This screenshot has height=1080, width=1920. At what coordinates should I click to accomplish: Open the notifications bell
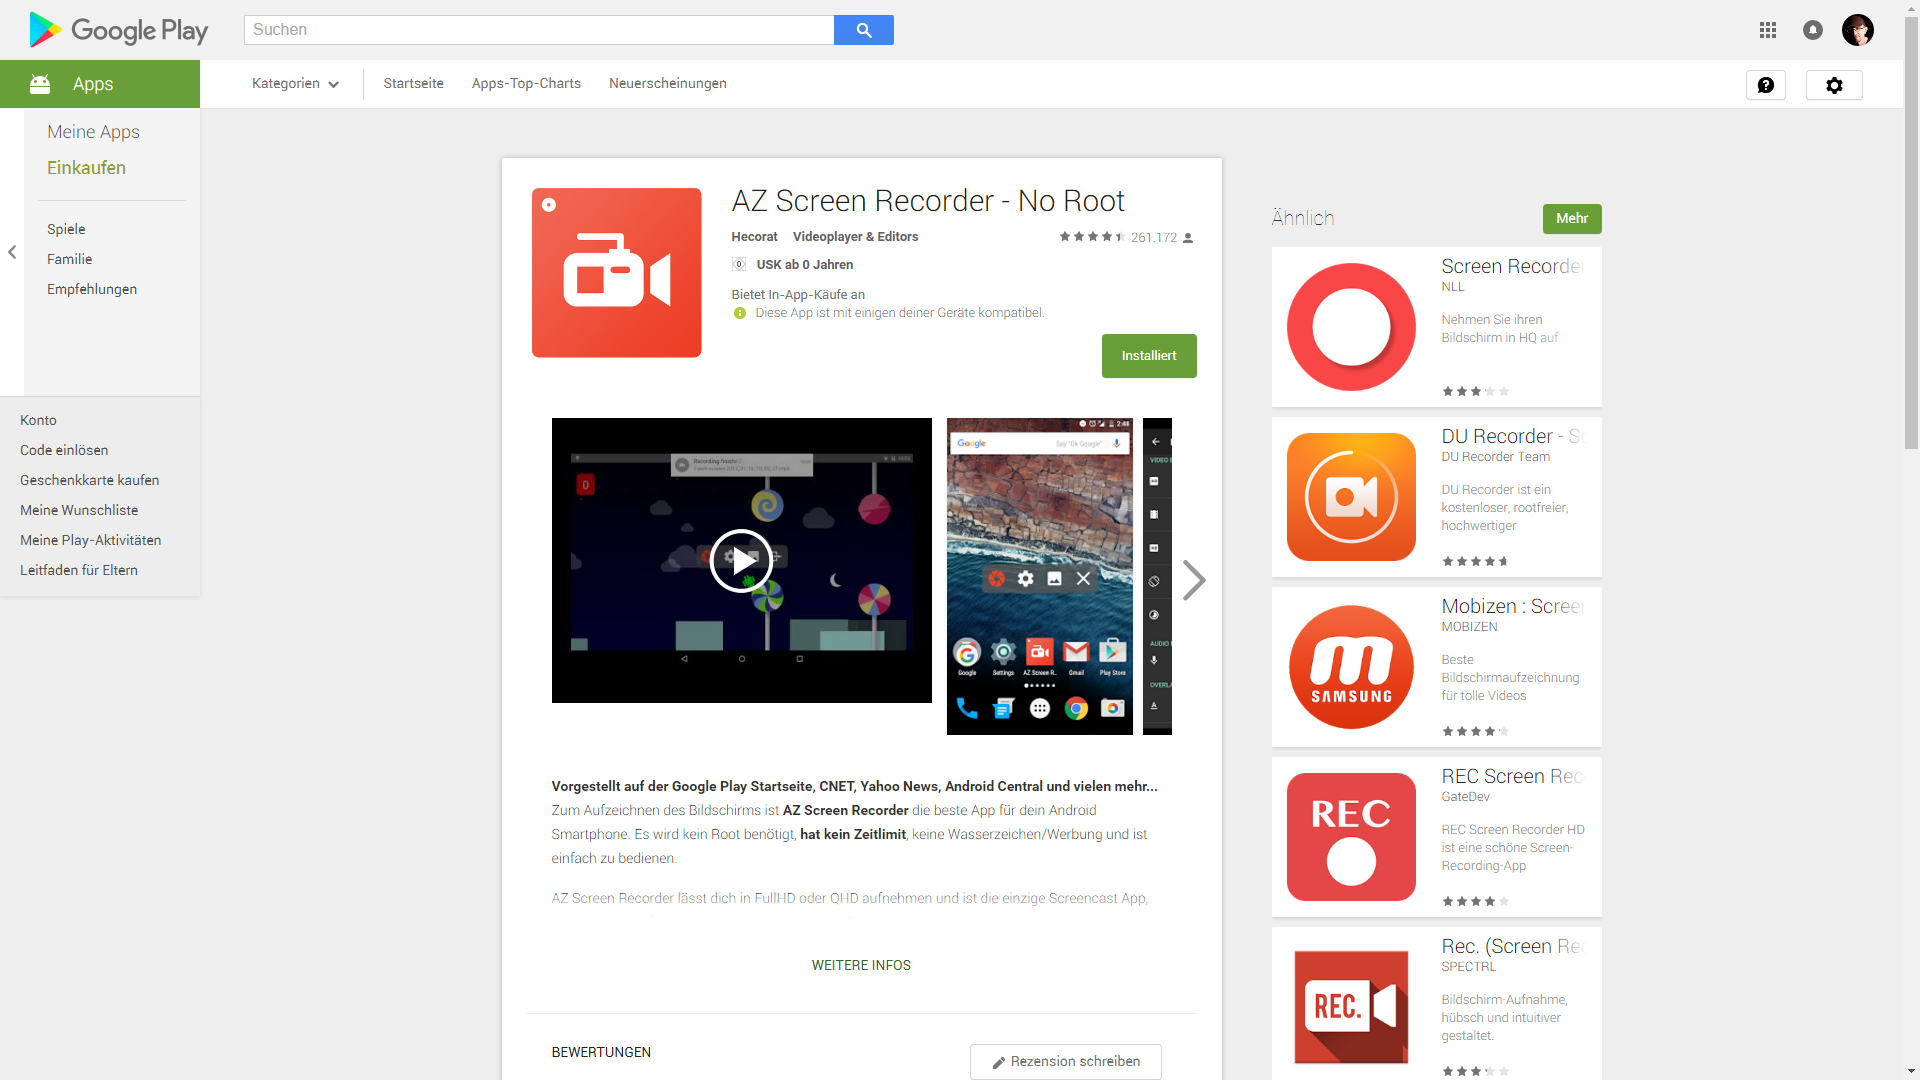1812,30
